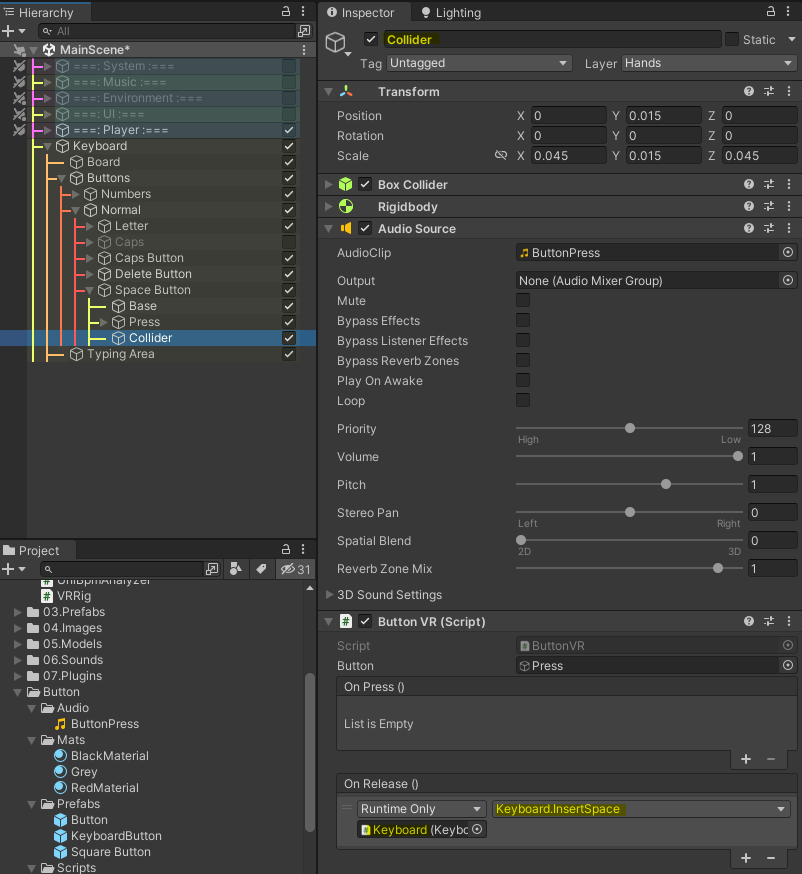Enable the Loop checkbox
This screenshot has height=874, width=802.
(x=523, y=401)
